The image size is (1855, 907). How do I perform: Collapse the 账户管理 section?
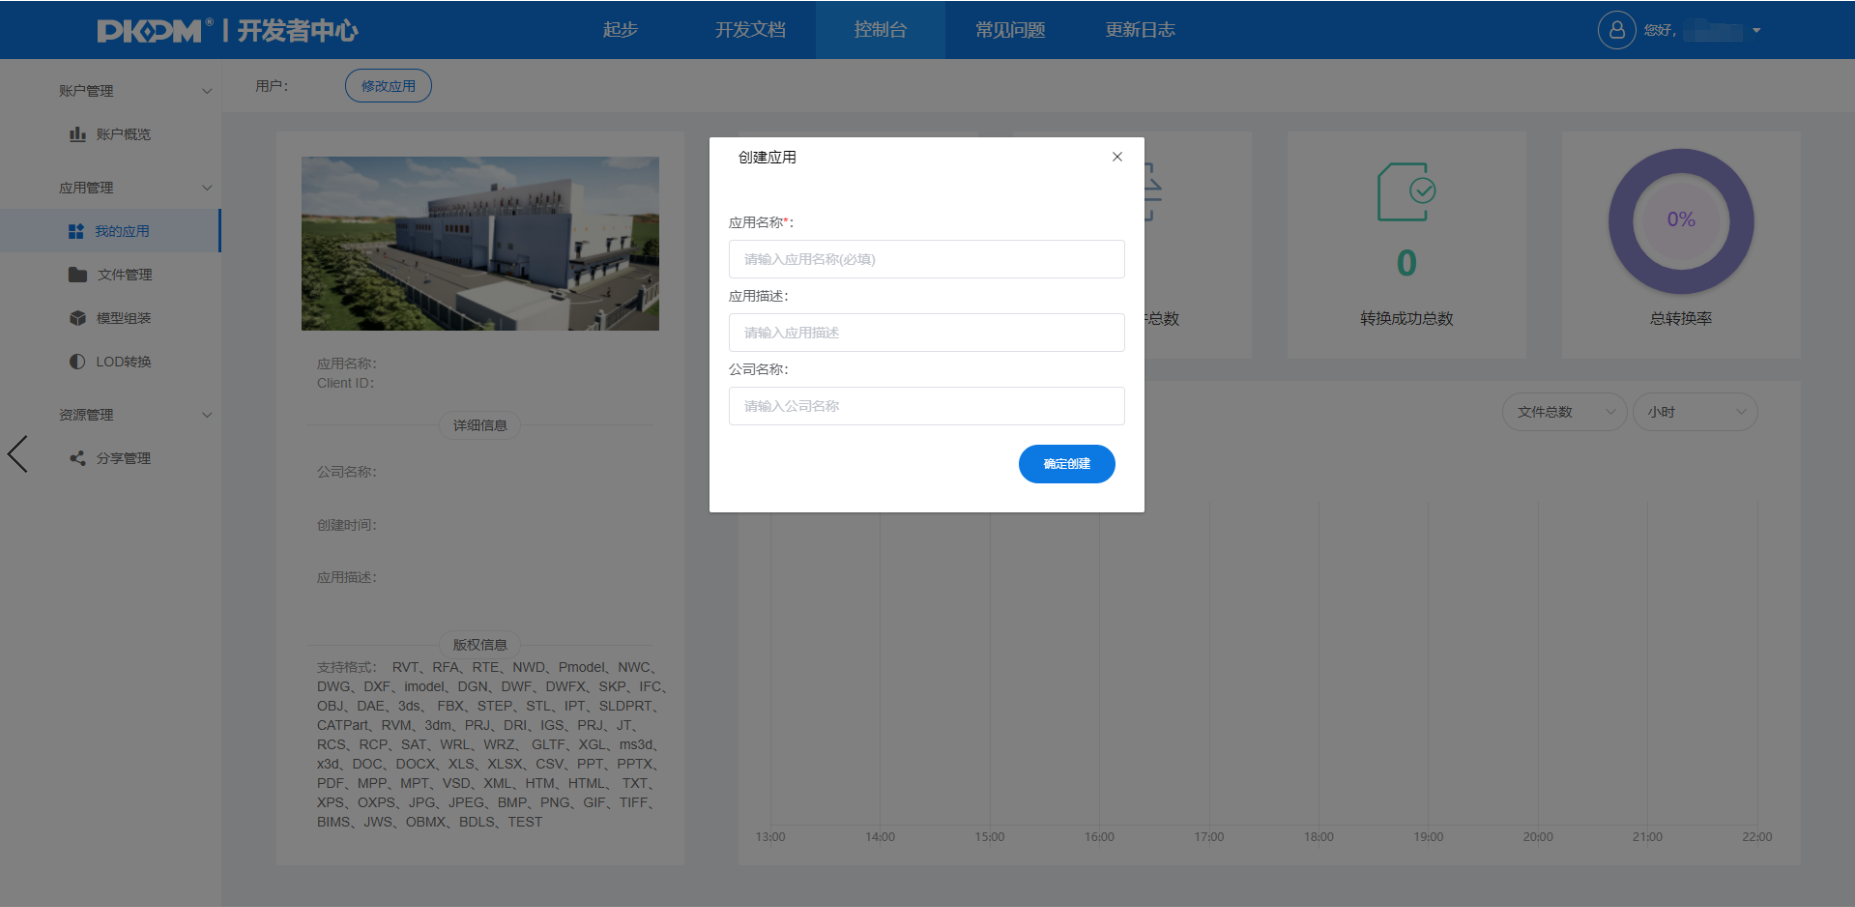207,91
